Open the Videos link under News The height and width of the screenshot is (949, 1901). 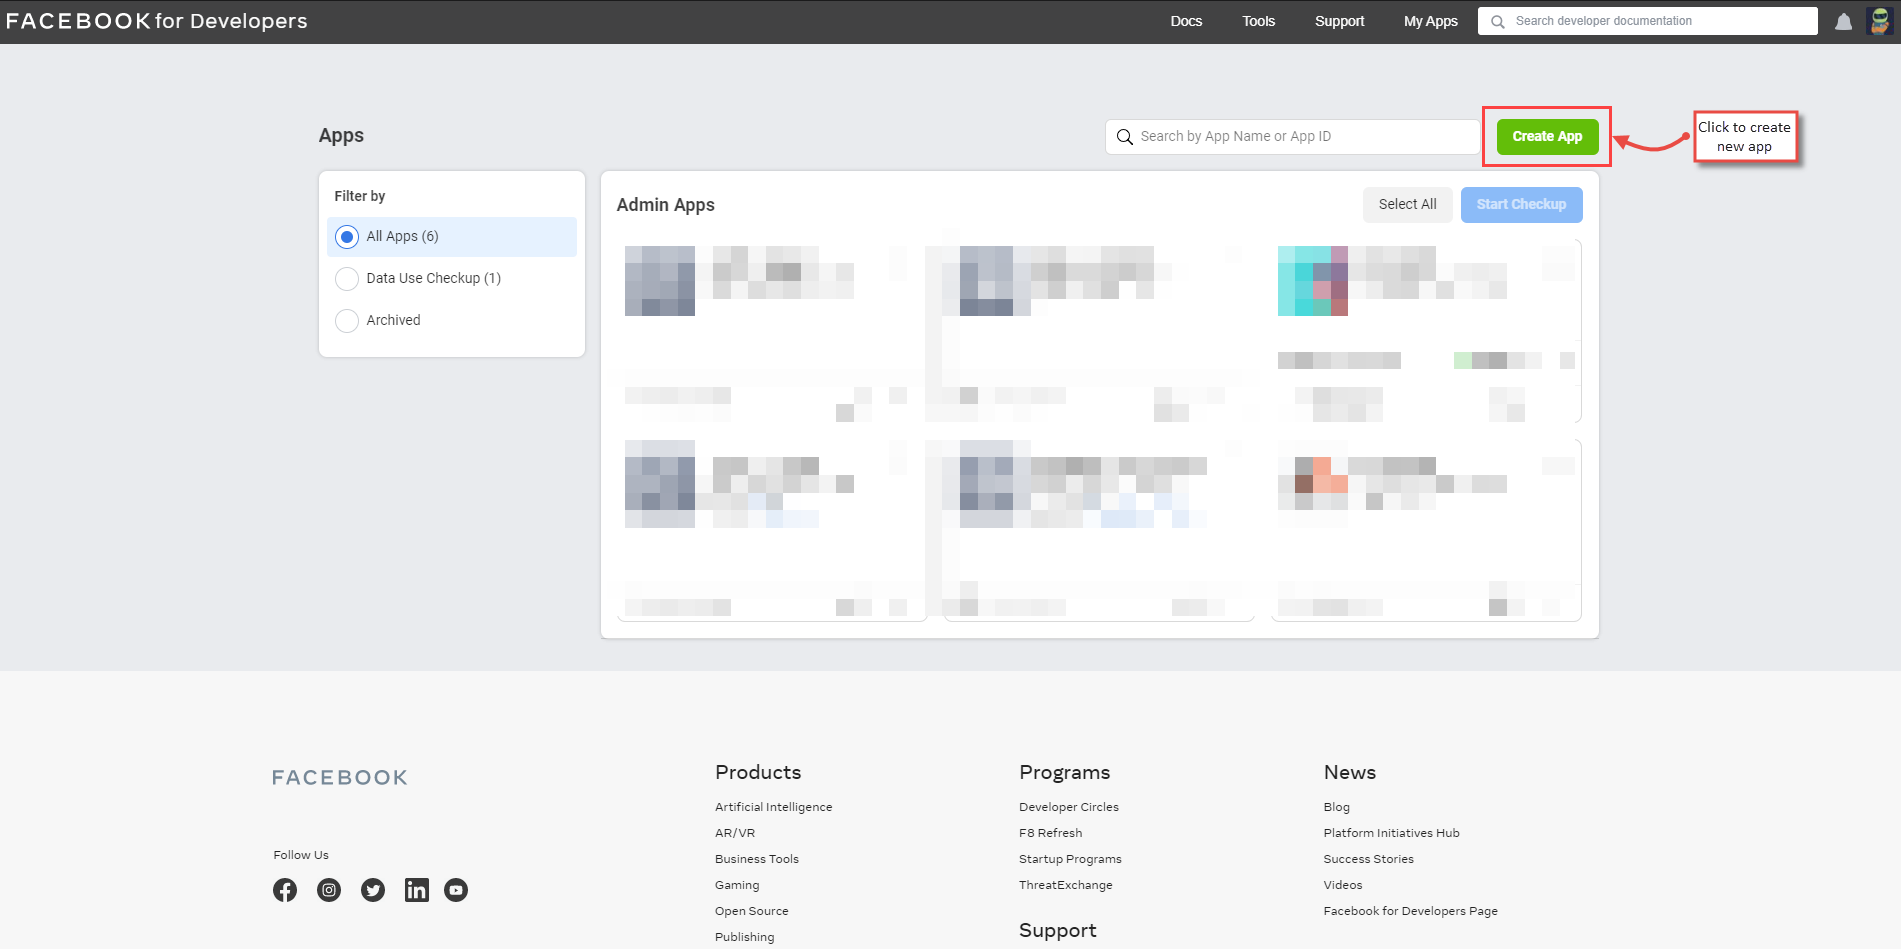tap(1343, 885)
